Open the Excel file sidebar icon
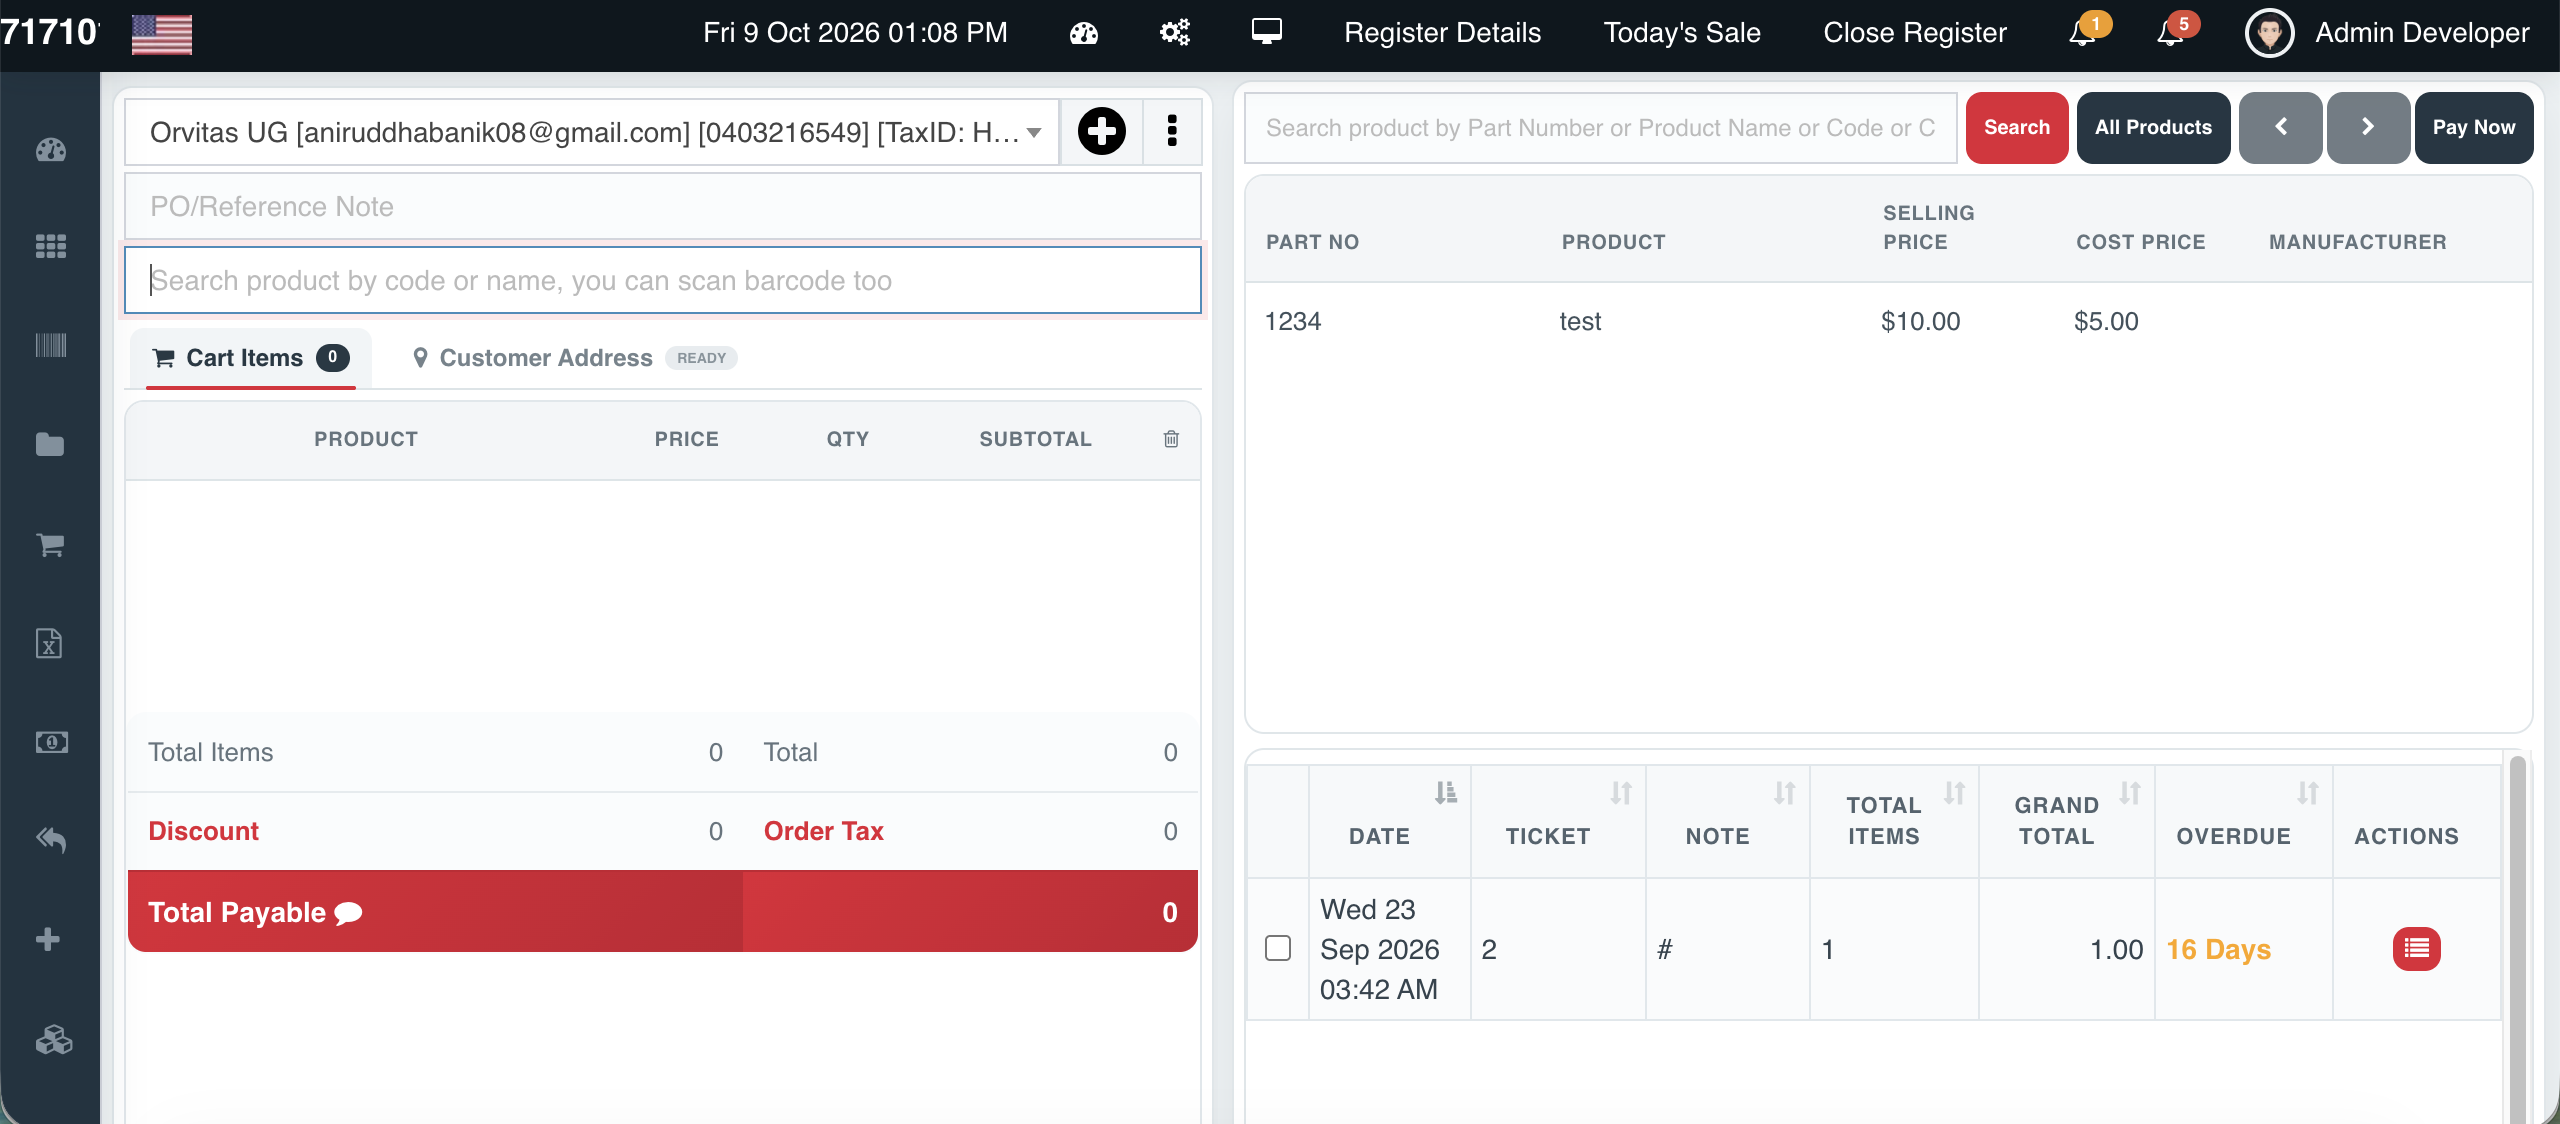Screen dimensions: 2560x1124 [x=49, y=643]
